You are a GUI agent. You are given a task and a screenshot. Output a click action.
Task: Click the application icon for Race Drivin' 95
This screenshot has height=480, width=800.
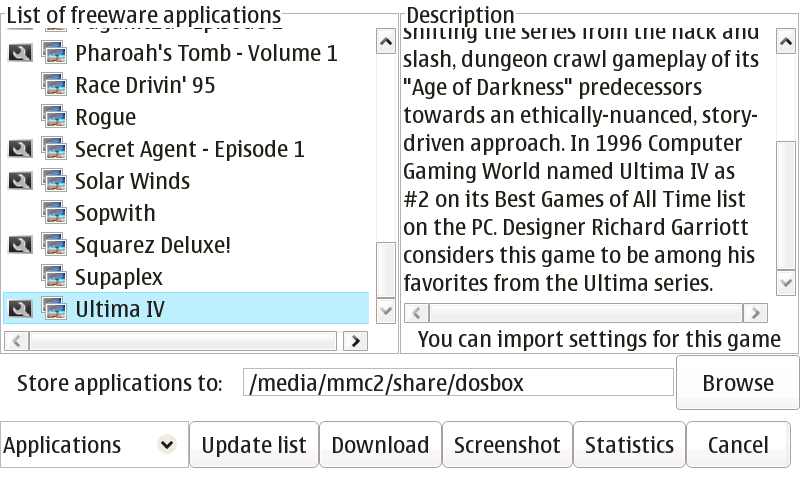point(54,85)
